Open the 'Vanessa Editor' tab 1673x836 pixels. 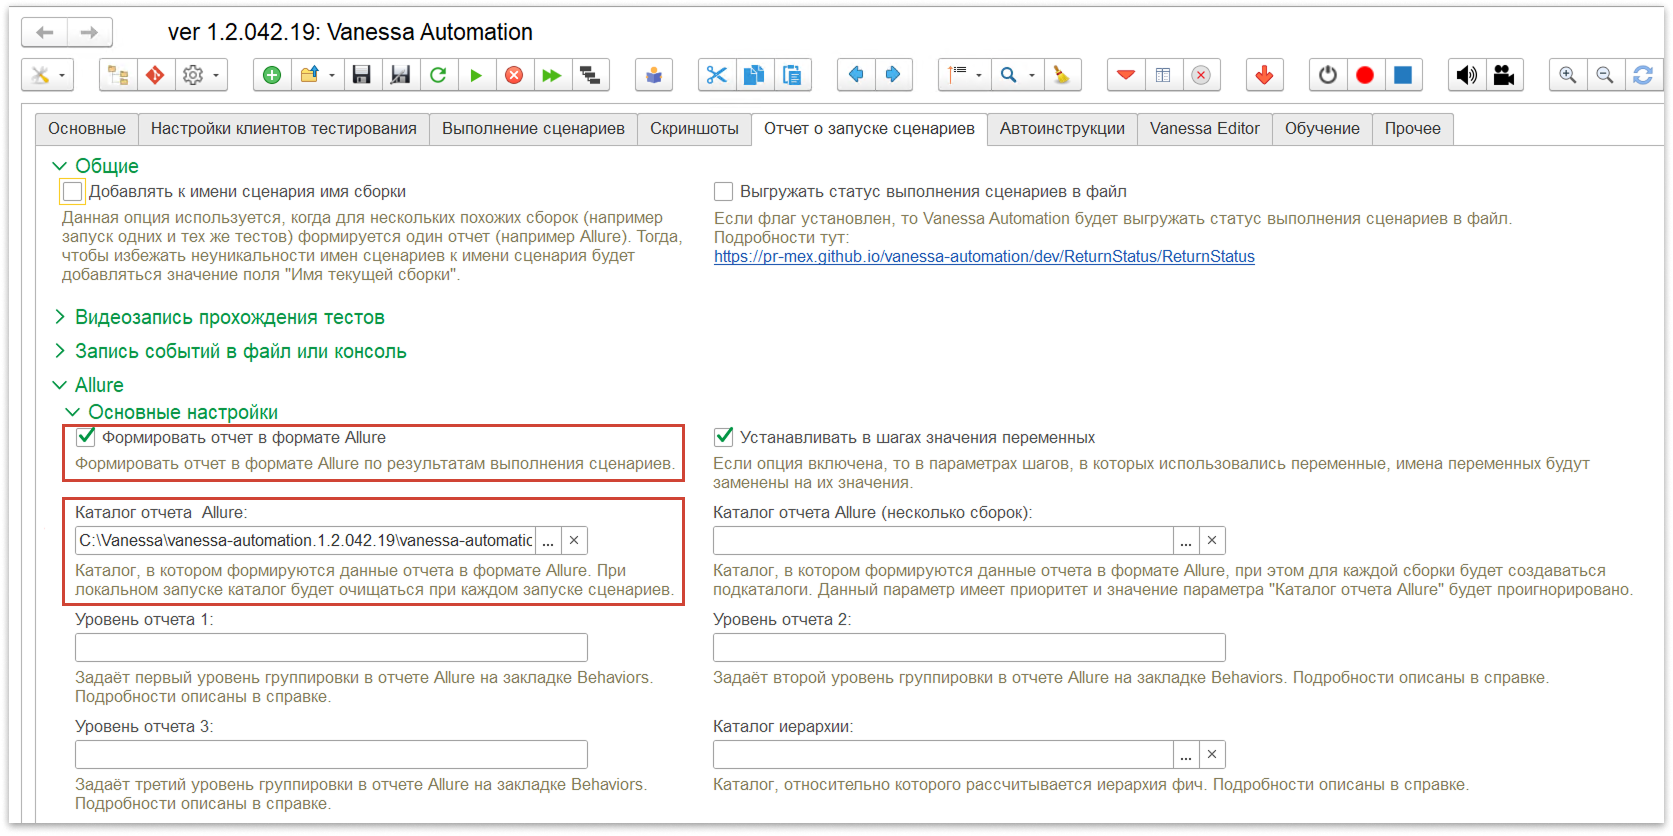pyautogui.click(x=1204, y=128)
